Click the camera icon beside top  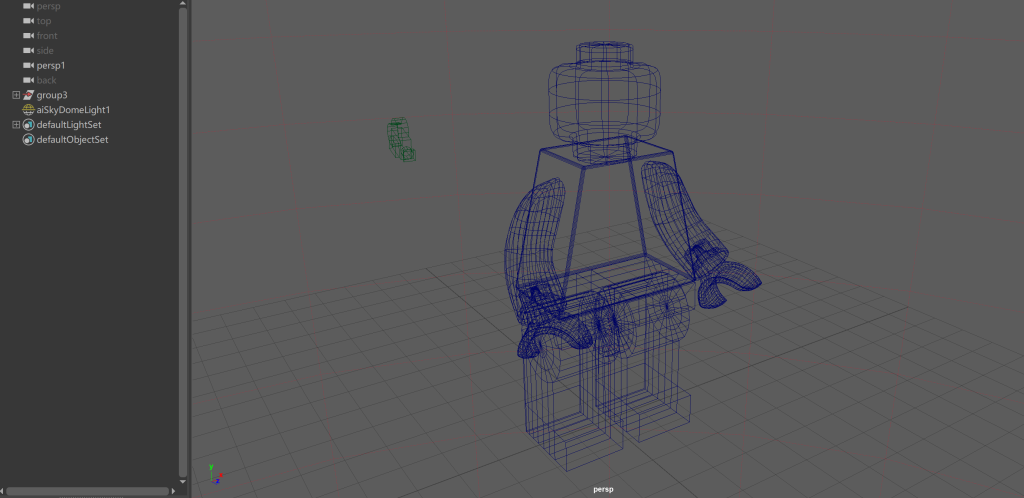28,21
